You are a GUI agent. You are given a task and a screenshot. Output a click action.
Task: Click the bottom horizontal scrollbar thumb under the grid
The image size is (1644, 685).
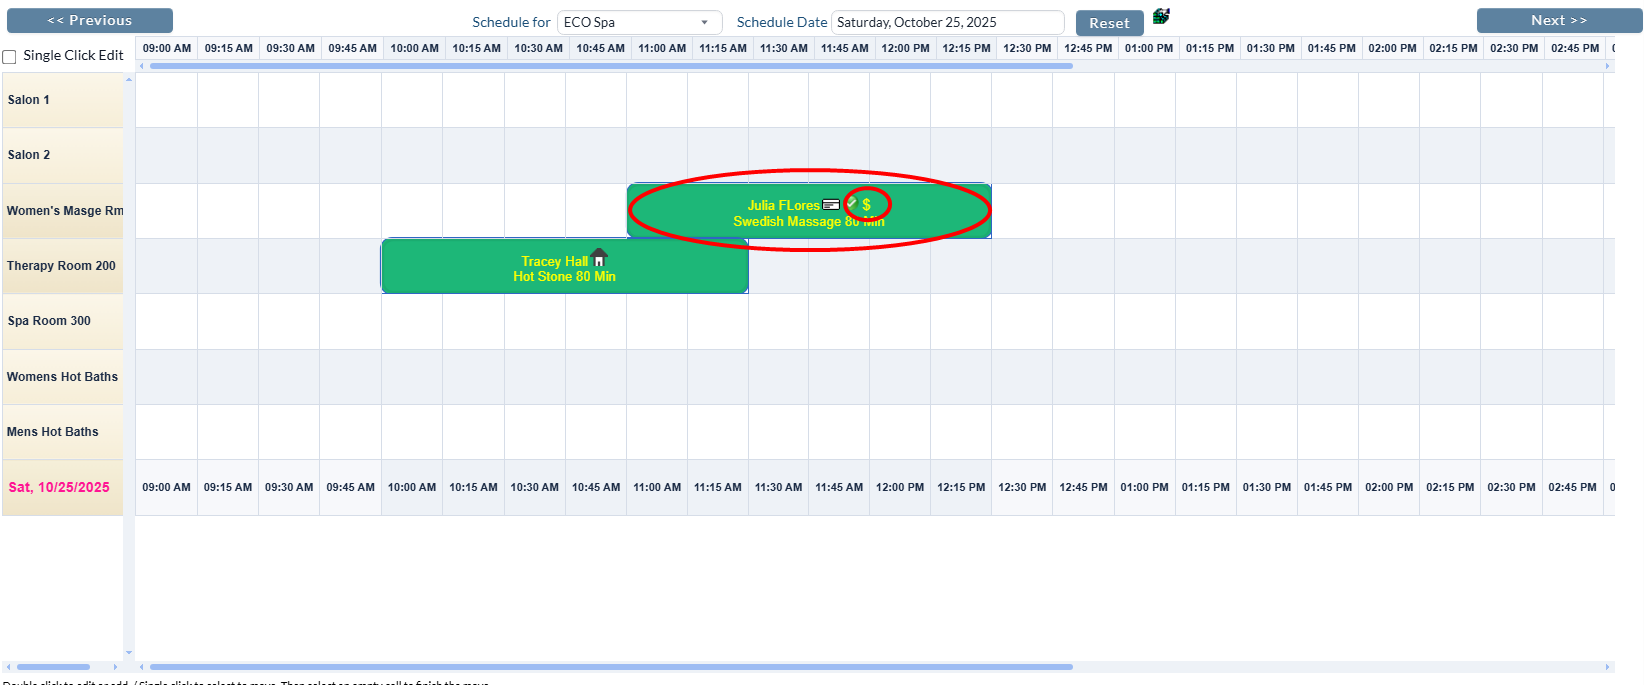coord(611,667)
